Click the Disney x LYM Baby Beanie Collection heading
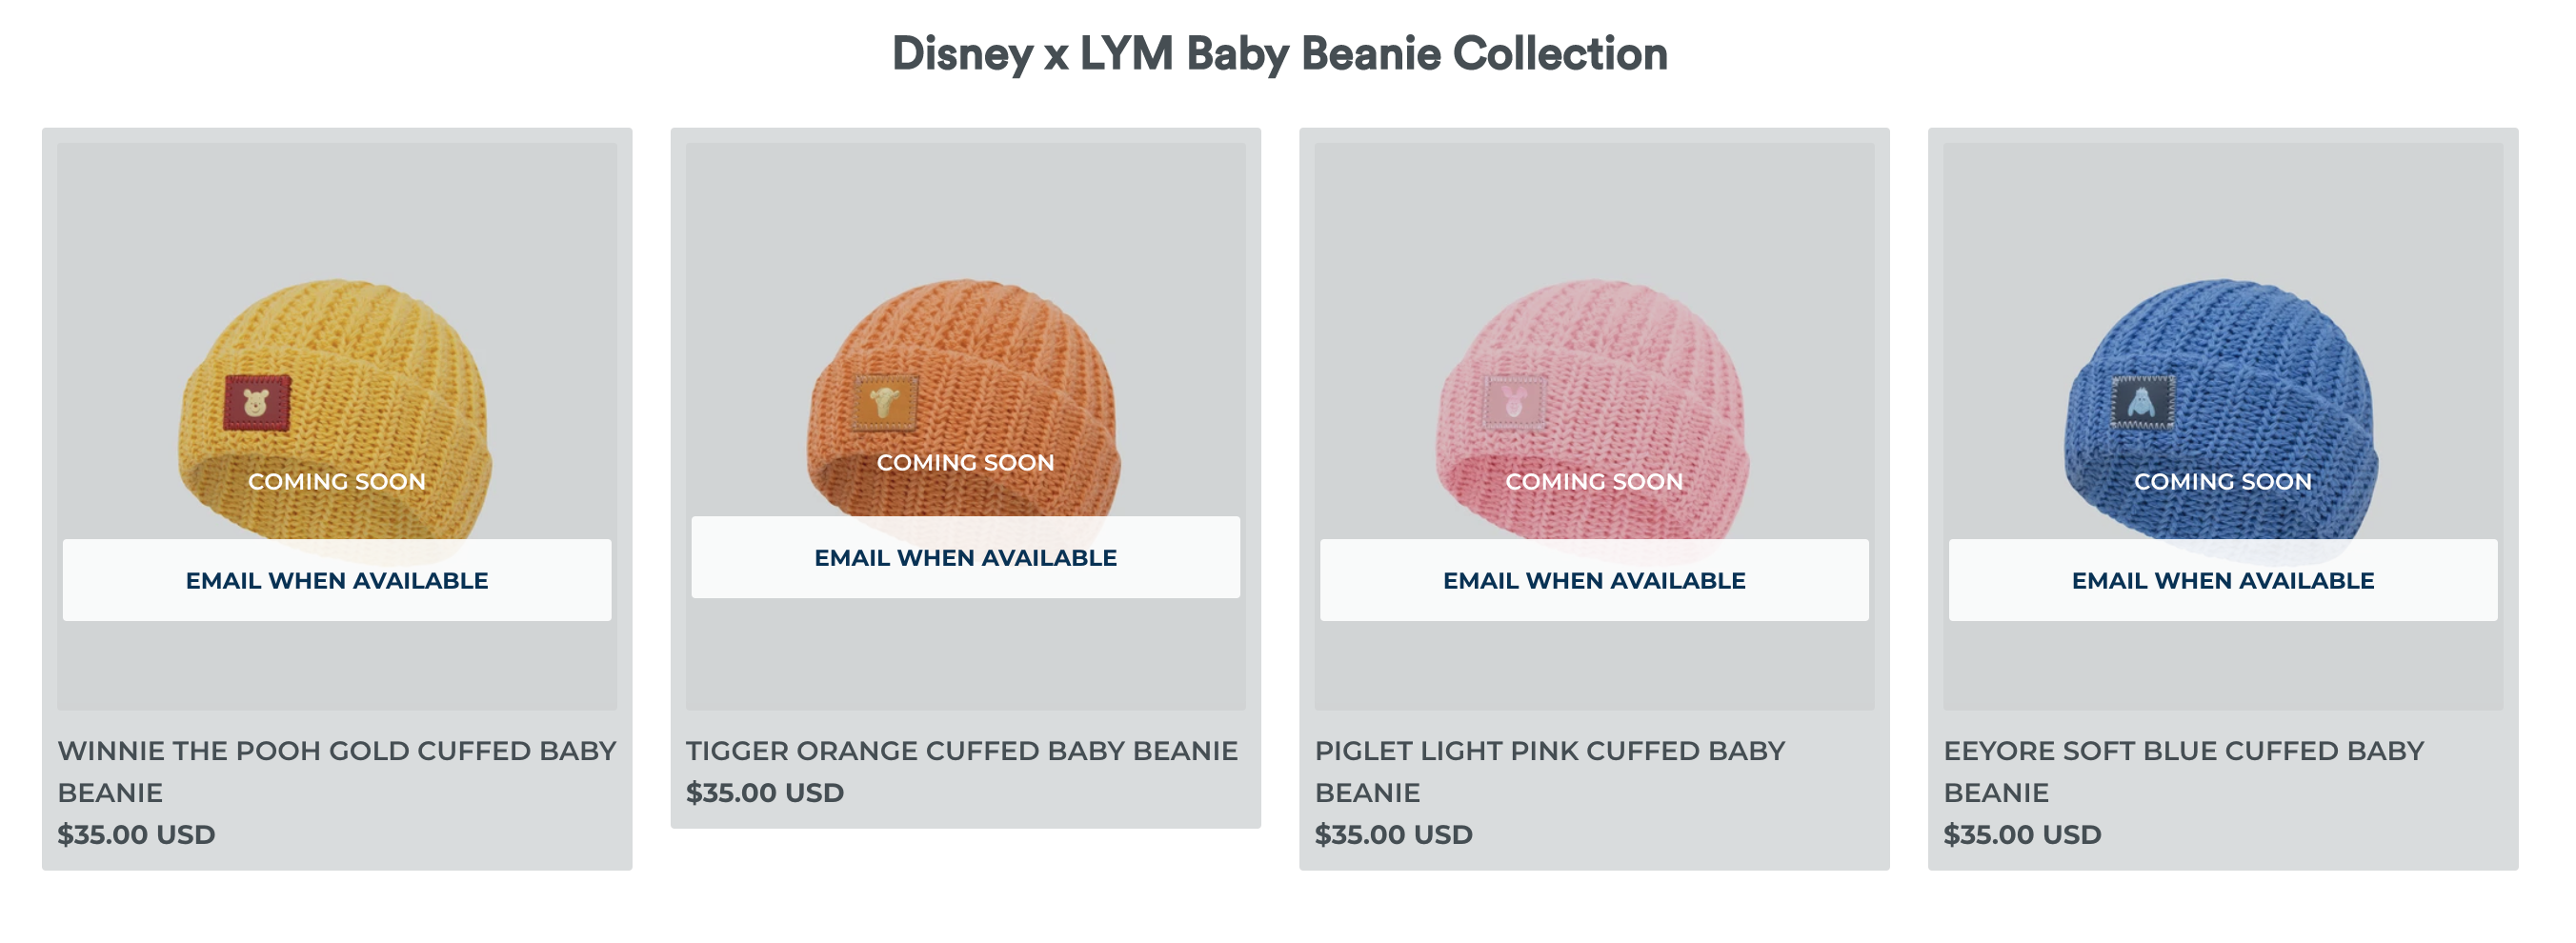The width and height of the screenshot is (2576, 943). tap(1279, 54)
